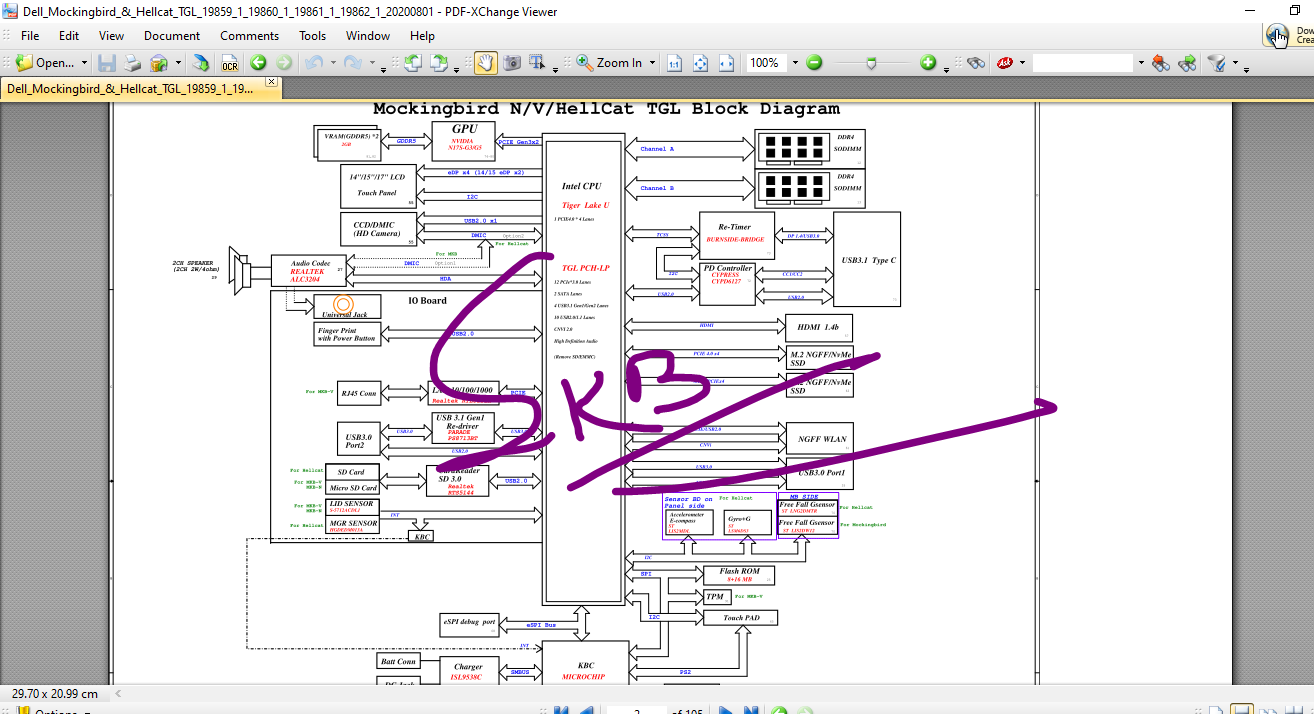The image size is (1314, 714).
Task: Click the find next search icon
Action: coord(1187,62)
